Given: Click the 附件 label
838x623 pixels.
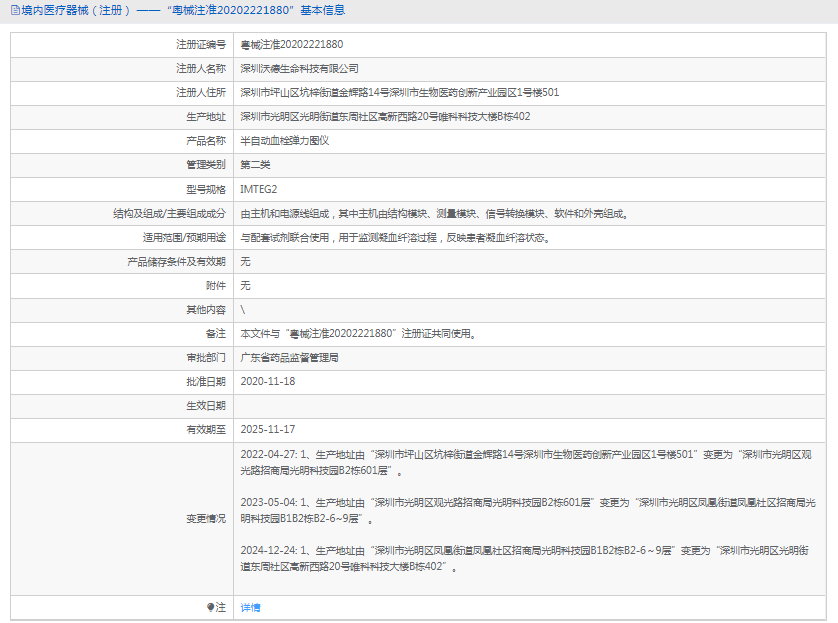Looking at the screenshot, I should tap(216, 285).
